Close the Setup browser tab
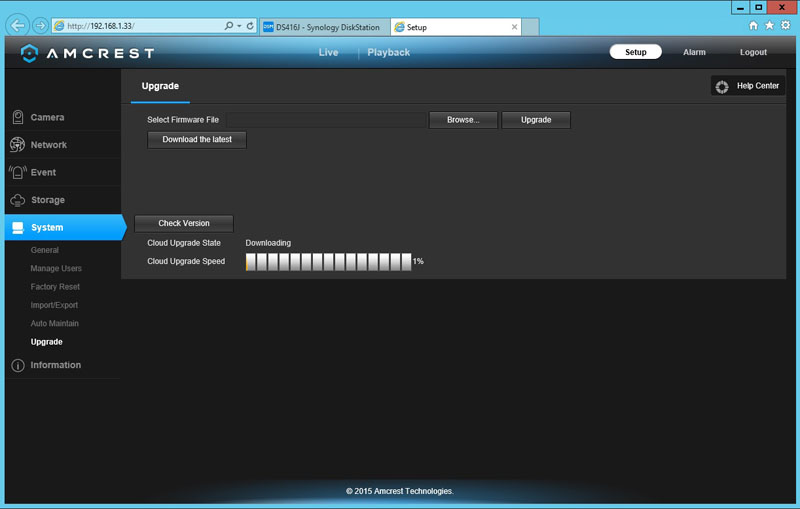The height and width of the screenshot is (509, 800). point(514,27)
